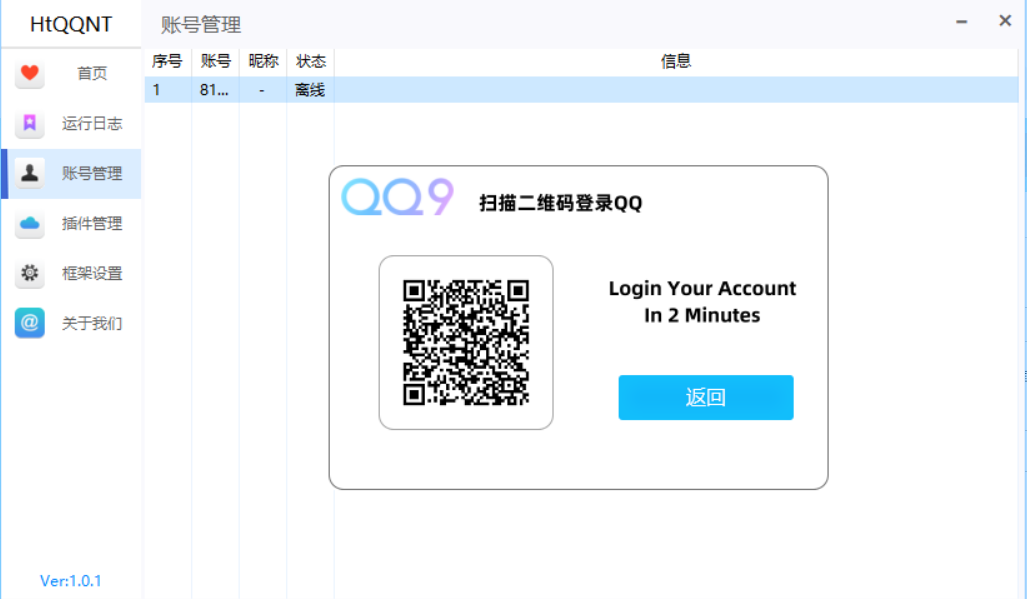This screenshot has height=599, width=1027.
Task: Open the 首页 sidebar page
Action: click(91, 73)
